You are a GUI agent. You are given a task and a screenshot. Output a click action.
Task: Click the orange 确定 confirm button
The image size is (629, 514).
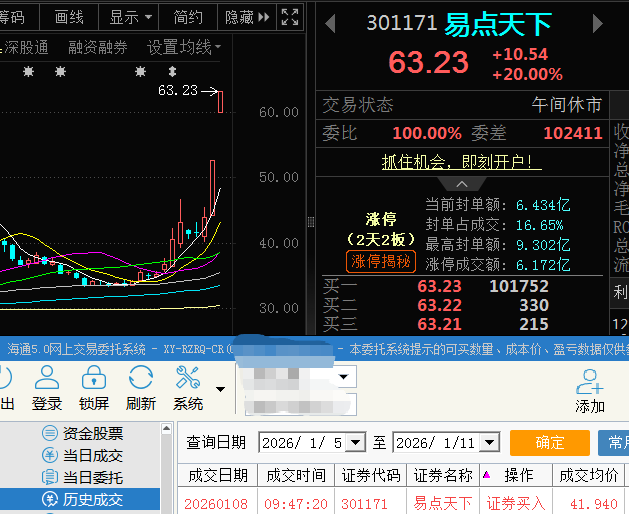[550, 443]
